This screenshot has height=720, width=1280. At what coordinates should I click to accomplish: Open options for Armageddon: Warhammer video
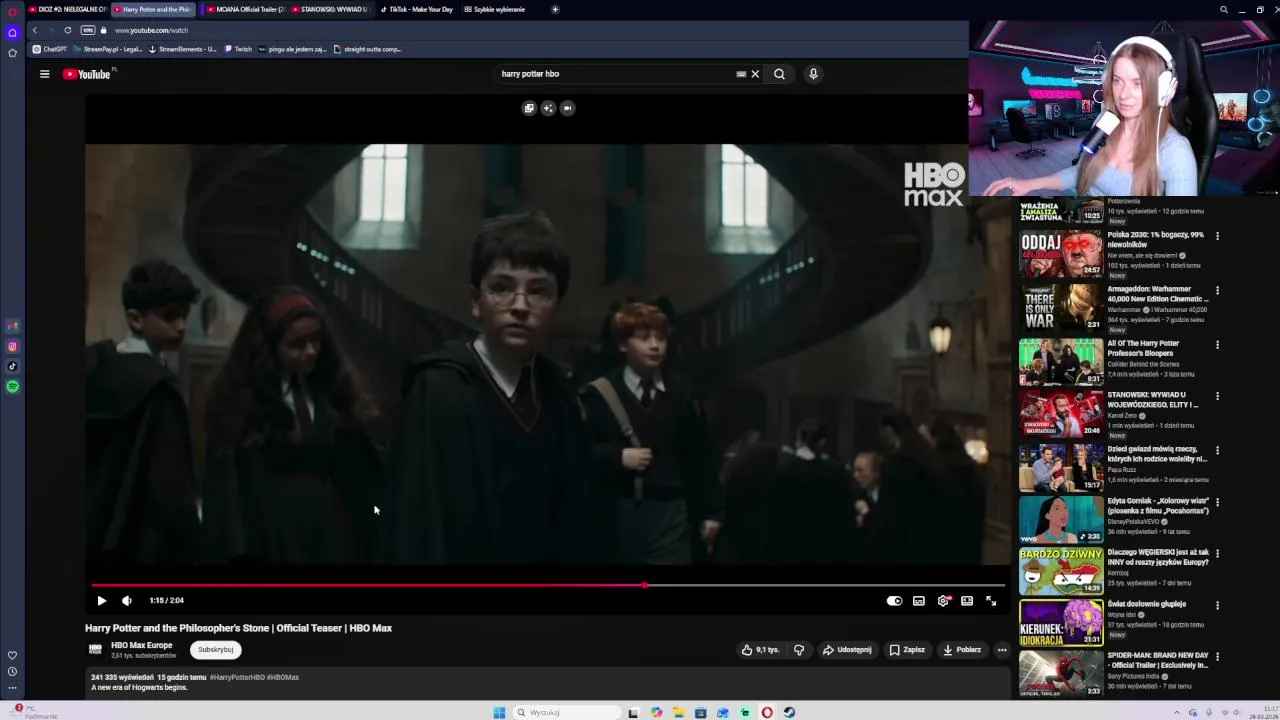tap(1217, 290)
